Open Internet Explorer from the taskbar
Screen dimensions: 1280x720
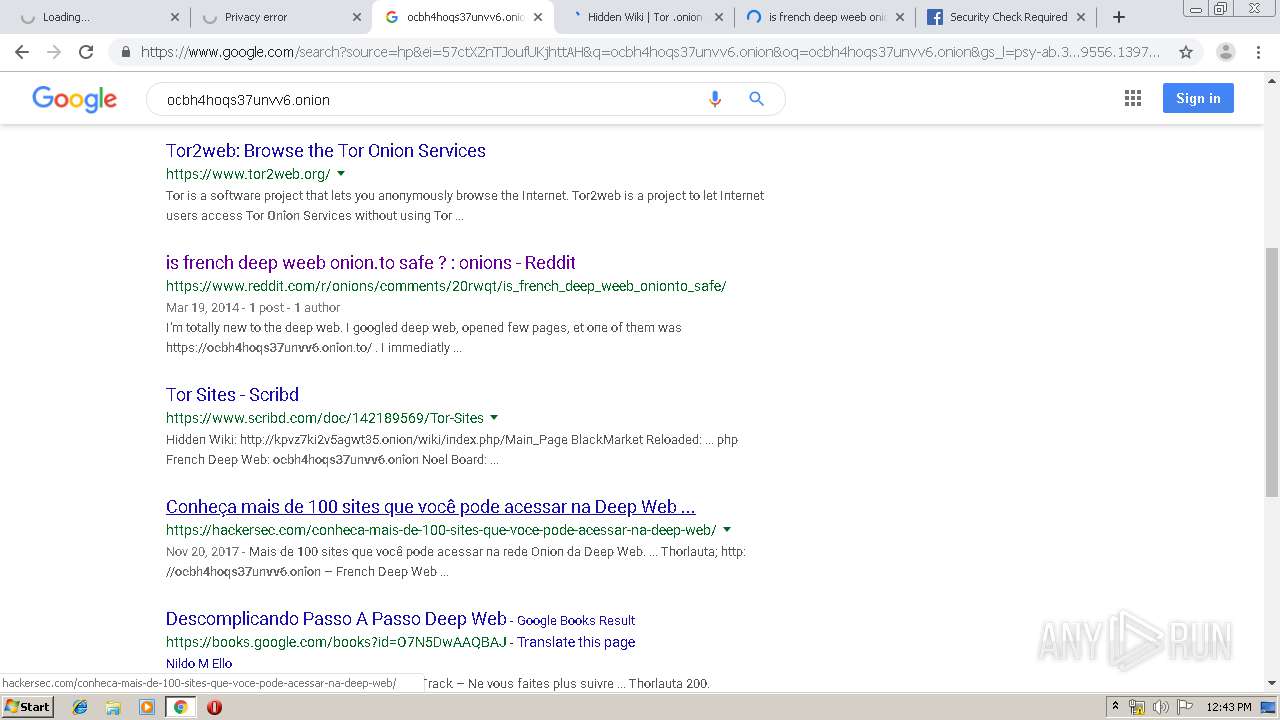click(x=80, y=707)
